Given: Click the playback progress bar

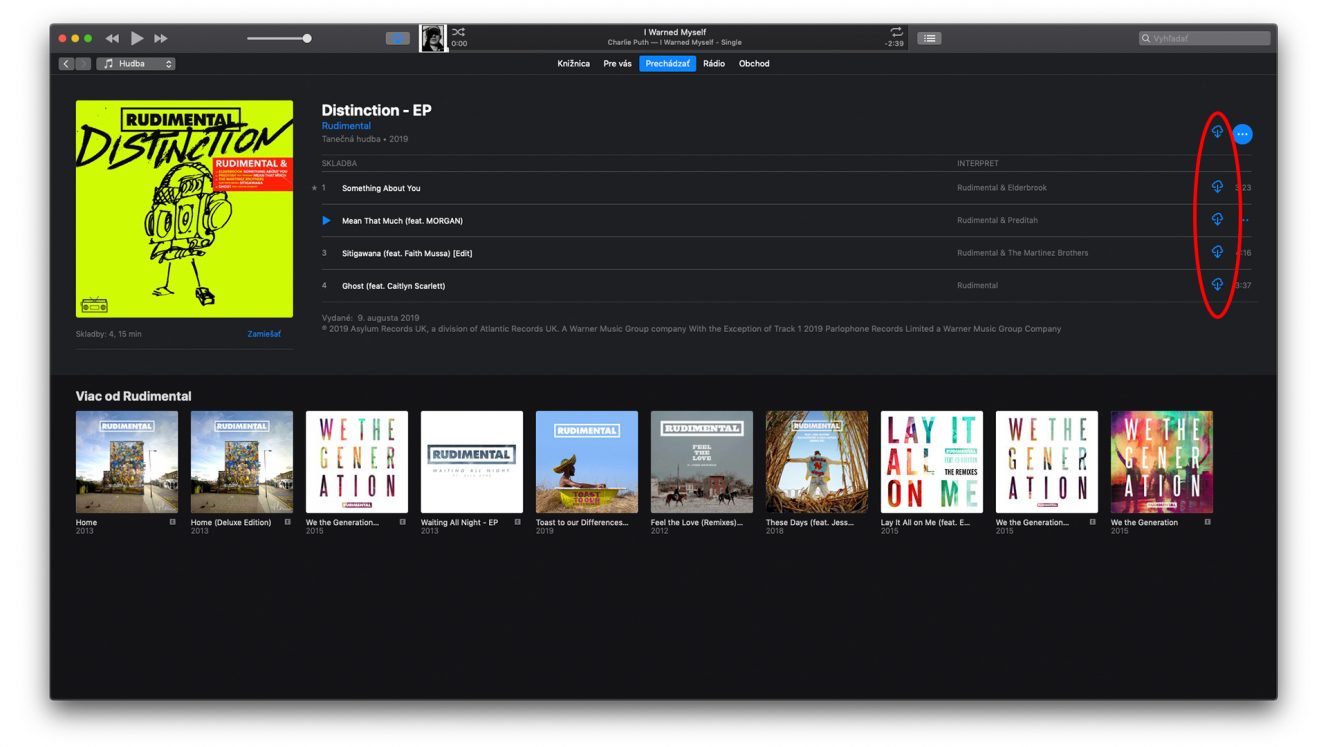Looking at the screenshot, I should click(677, 51).
